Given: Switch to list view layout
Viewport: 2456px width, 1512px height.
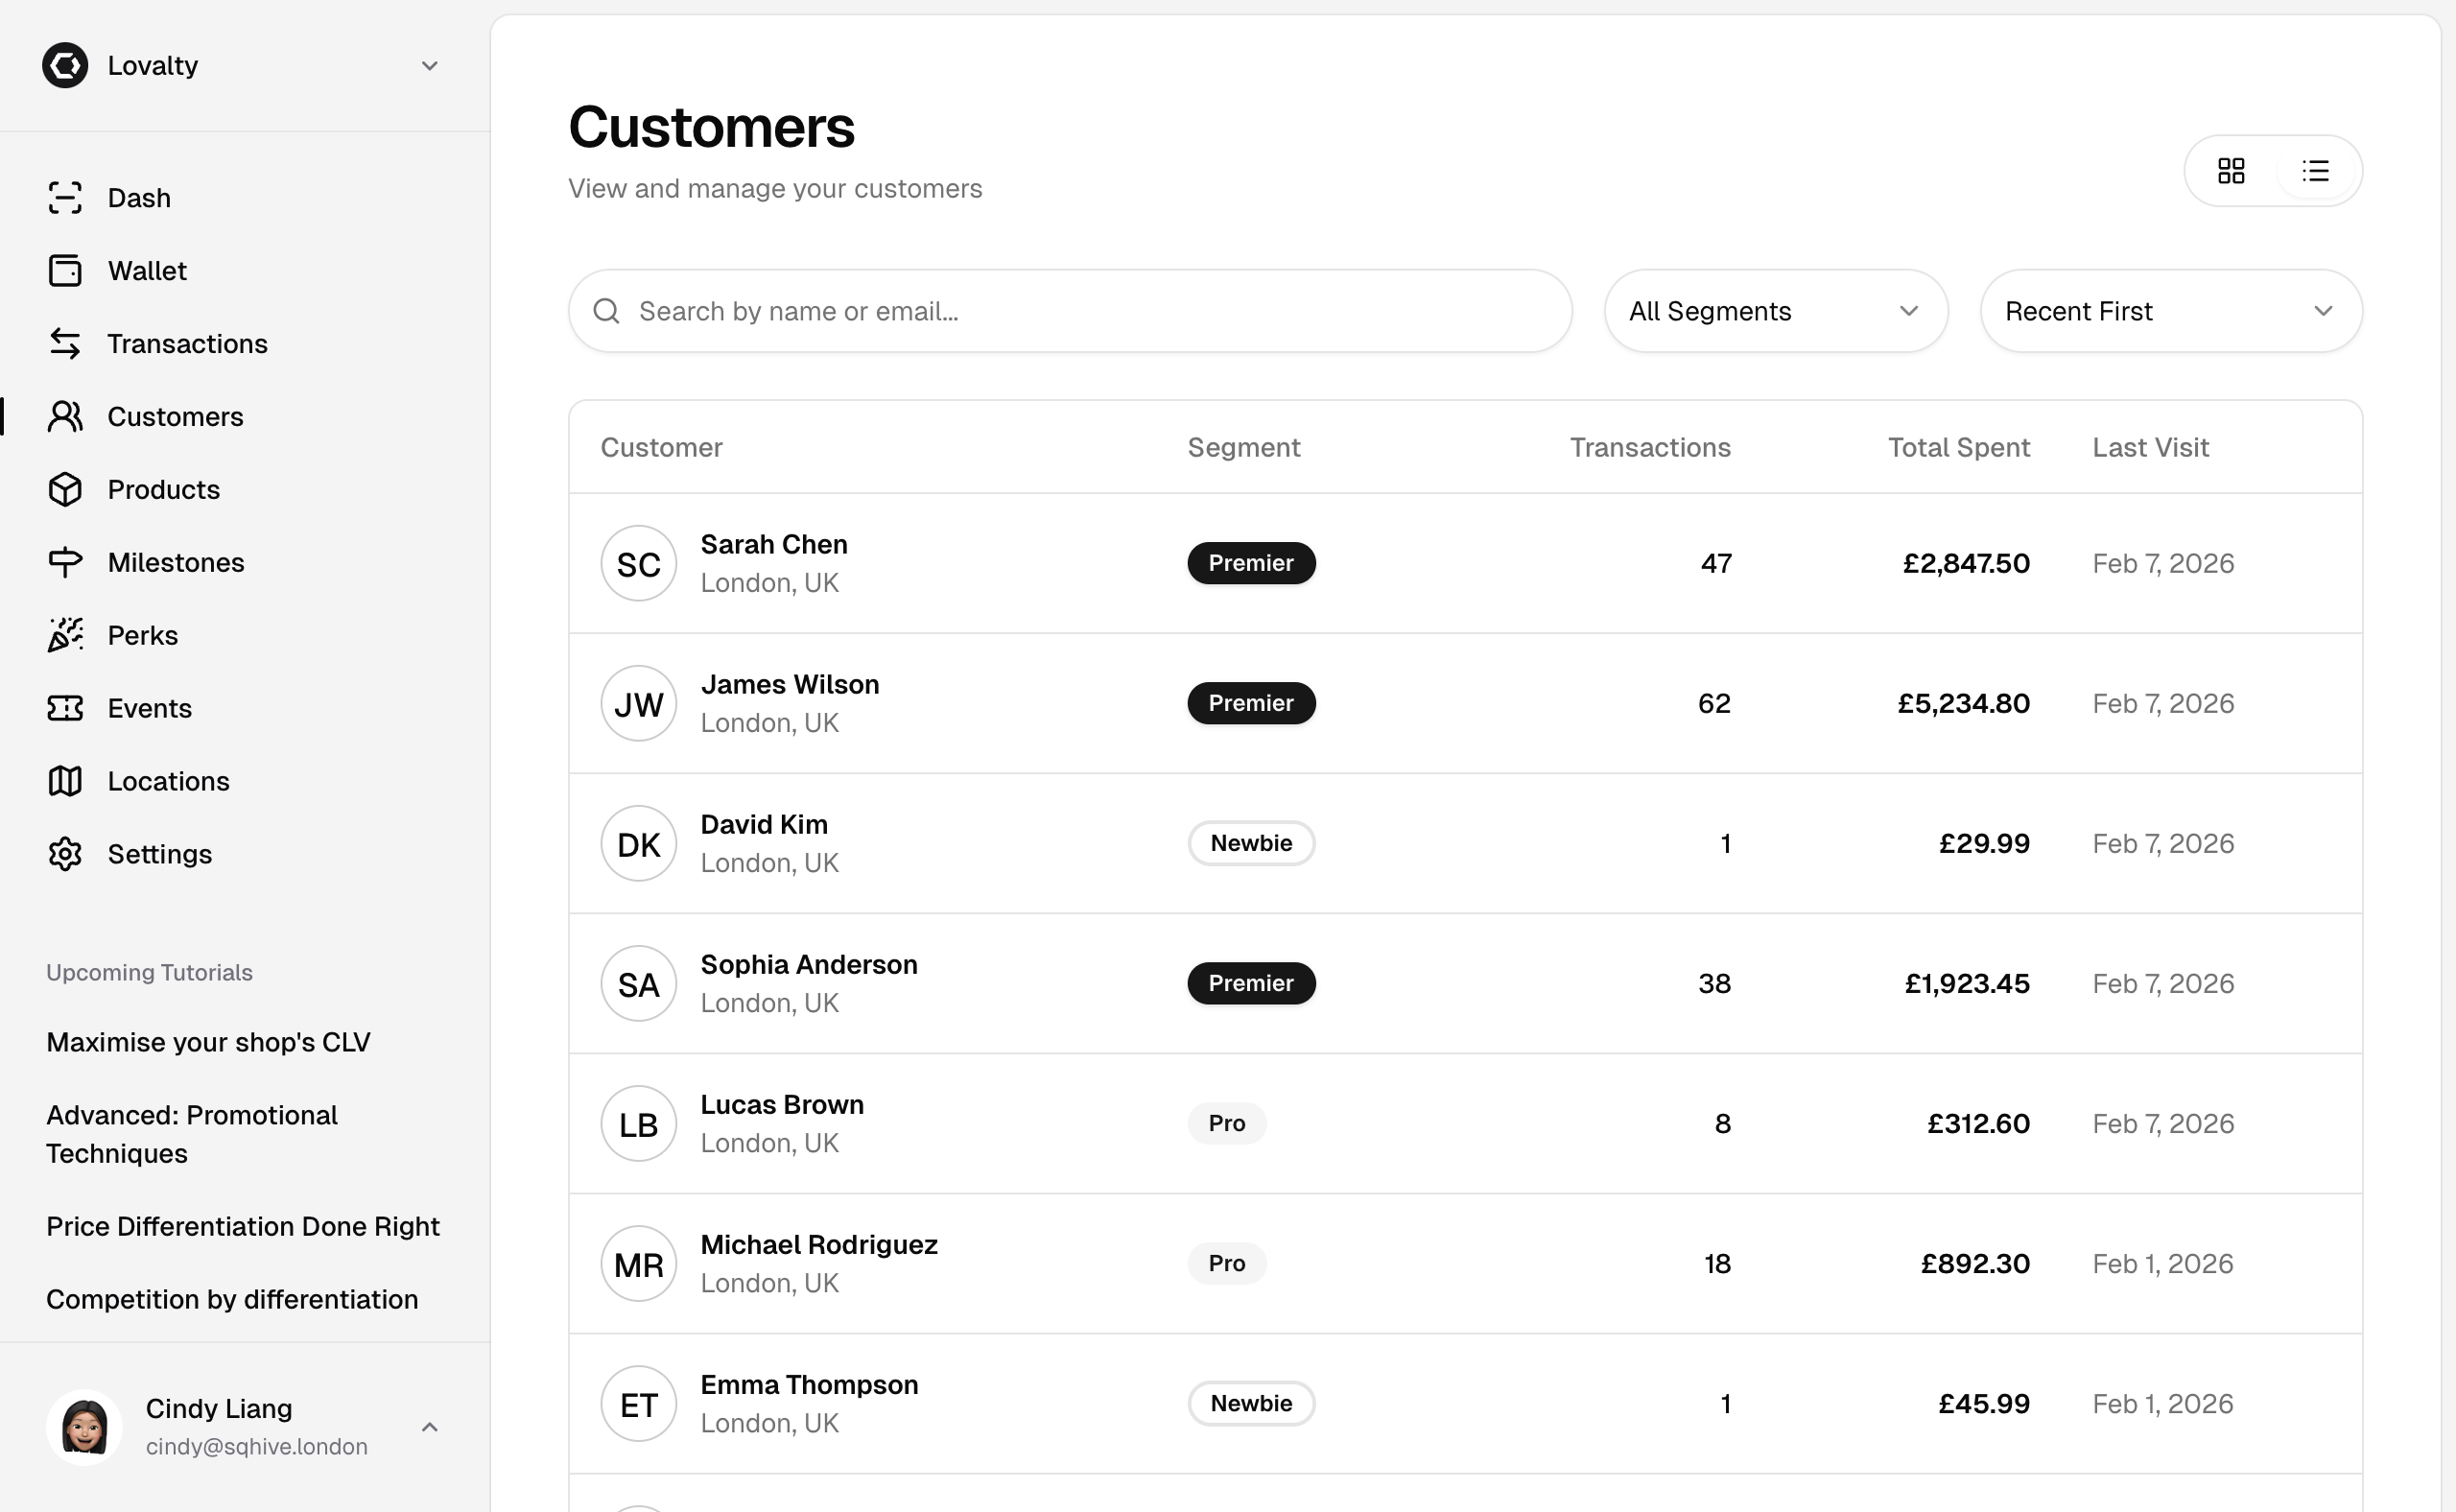Looking at the screenshot, I should click(x=2315, y=171).
